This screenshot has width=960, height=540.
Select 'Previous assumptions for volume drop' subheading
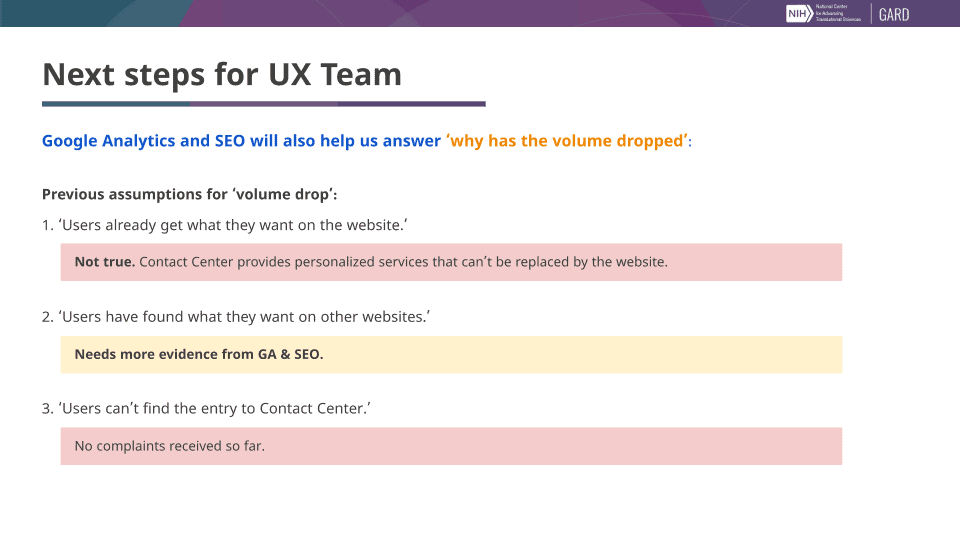tap(190, 195)
